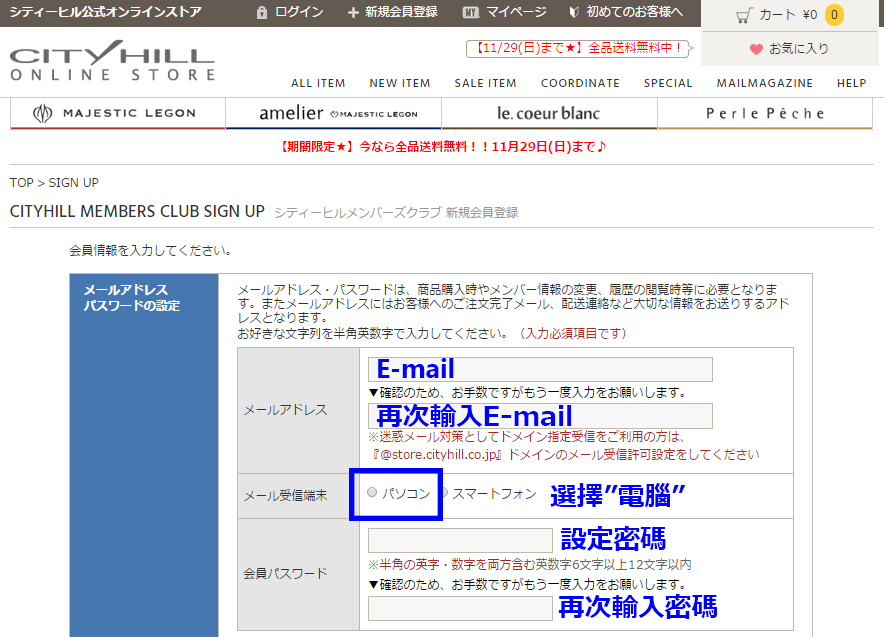Click the 半角の英字 password rule note

(x=530, y=564)
